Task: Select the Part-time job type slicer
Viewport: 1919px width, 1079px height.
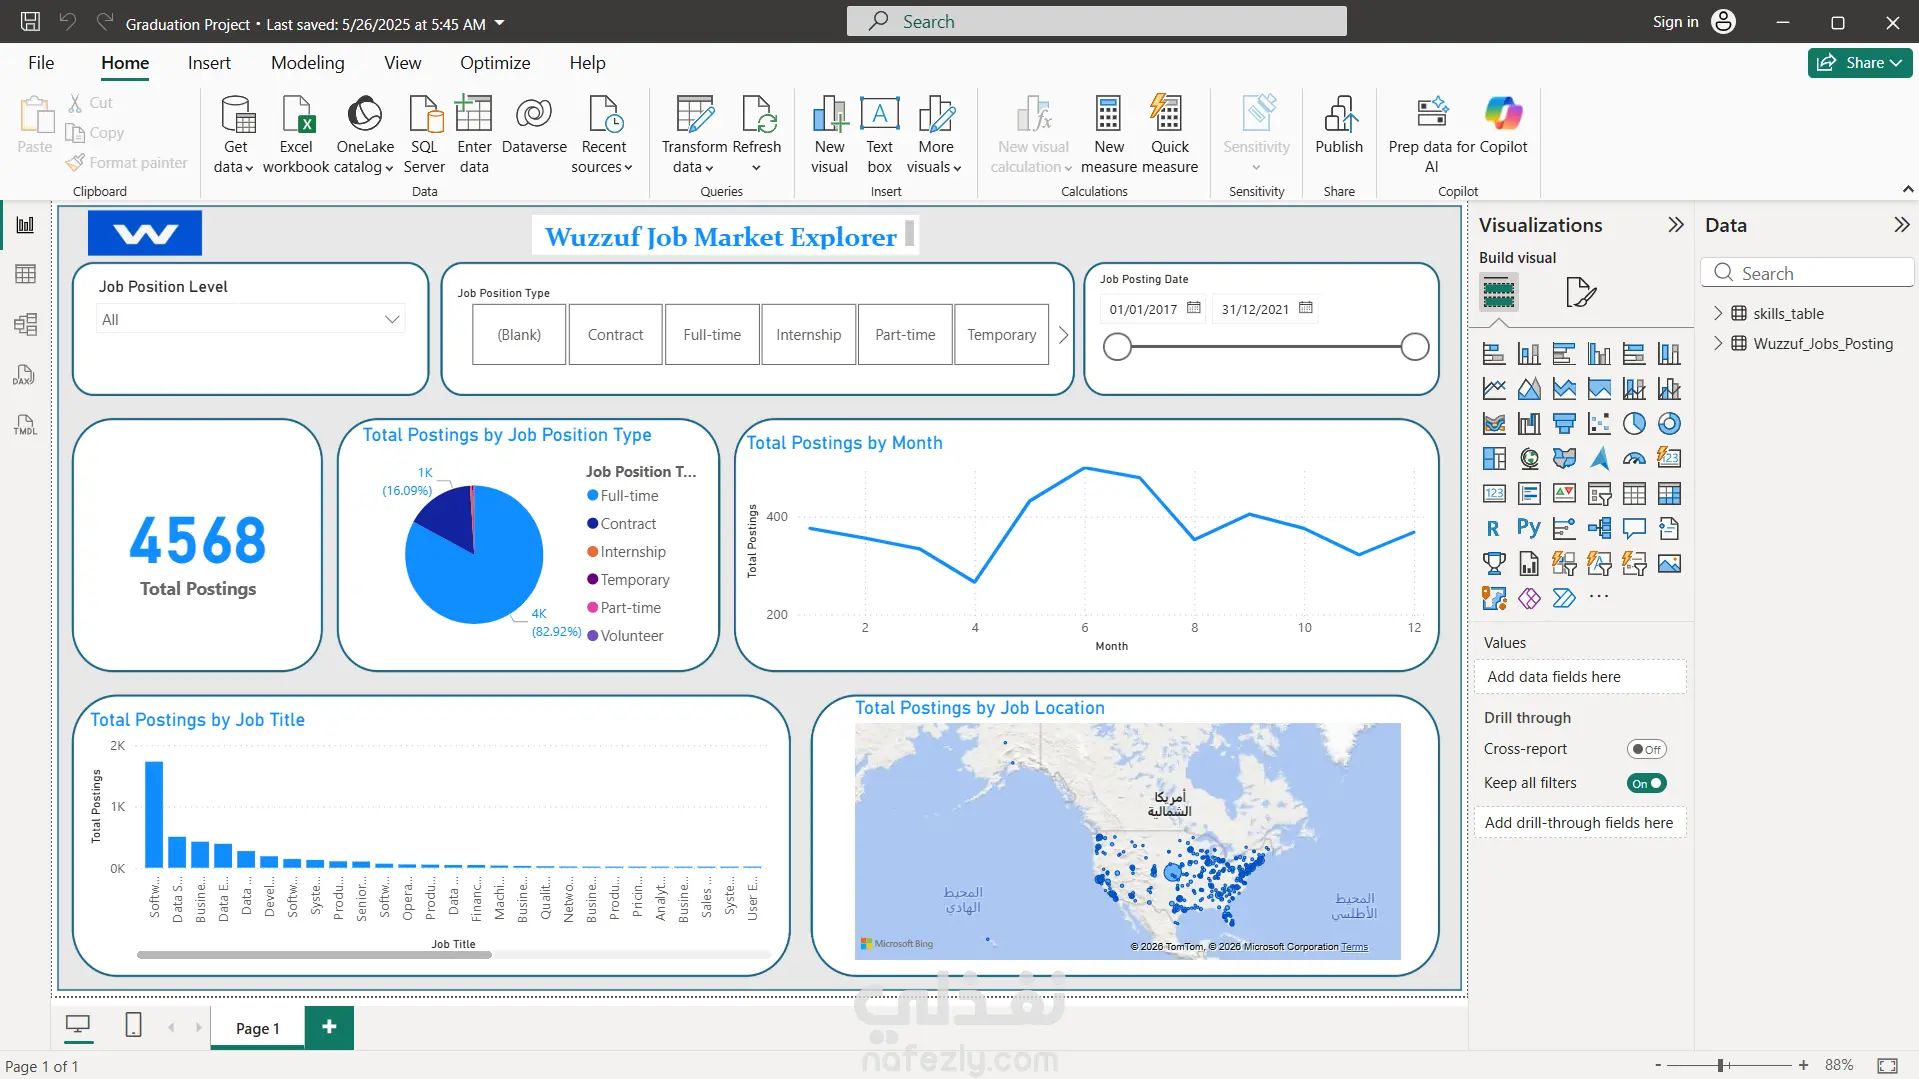Action: (x=905, y=335)
